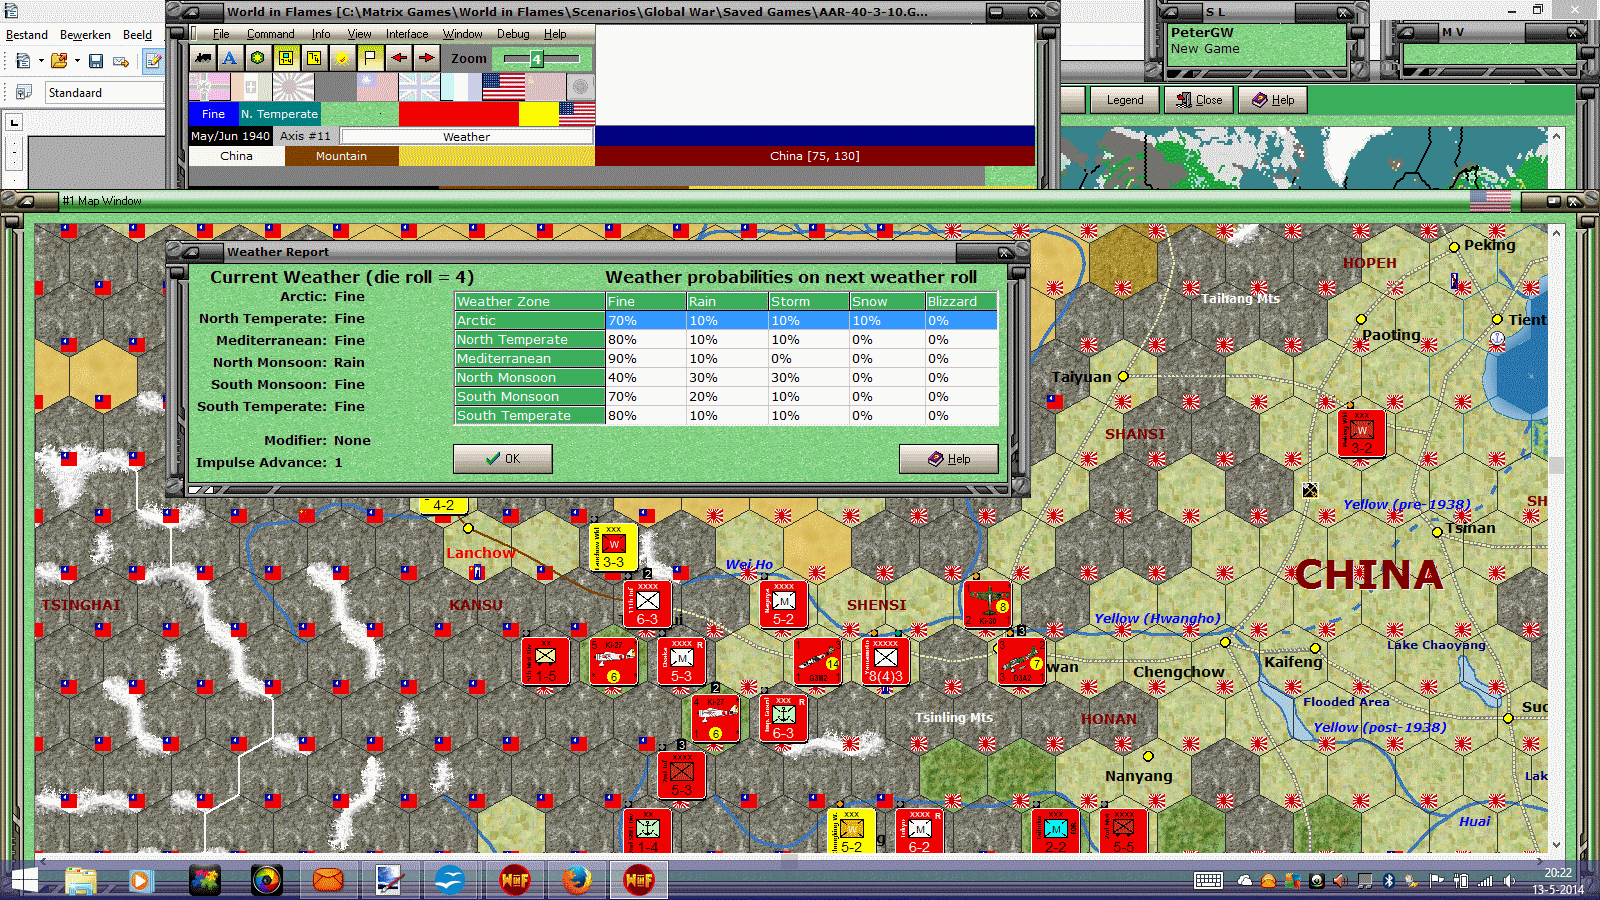1600x900 pixels.
Task: Open the orange mail app in taskbar
Action: [328, 880]
